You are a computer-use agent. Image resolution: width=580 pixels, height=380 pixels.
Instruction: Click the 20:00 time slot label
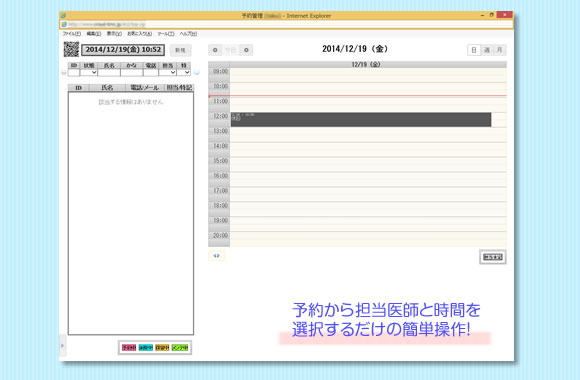coord(220,235)
